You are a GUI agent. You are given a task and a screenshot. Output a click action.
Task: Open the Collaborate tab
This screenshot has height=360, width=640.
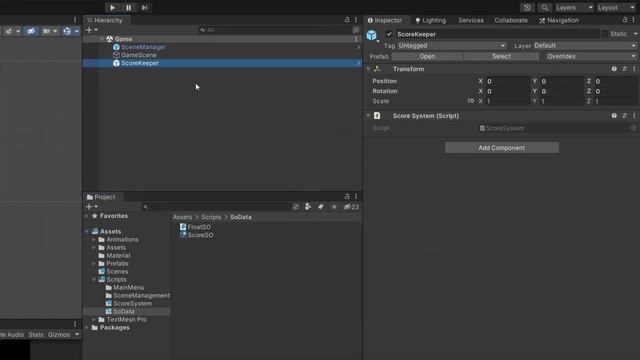(511, 20)
